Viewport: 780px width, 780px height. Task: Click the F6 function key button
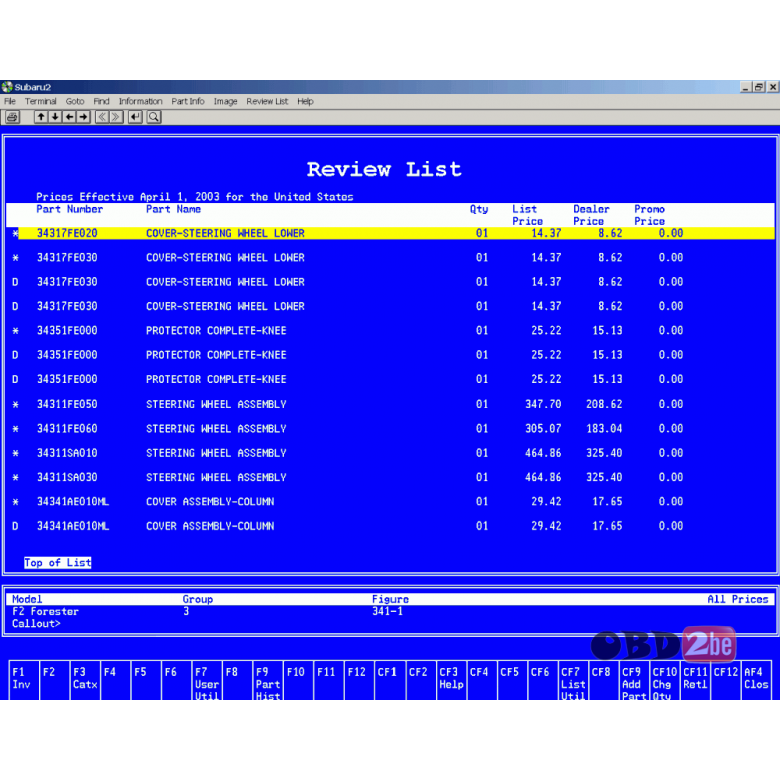click(x=177, y=680)
